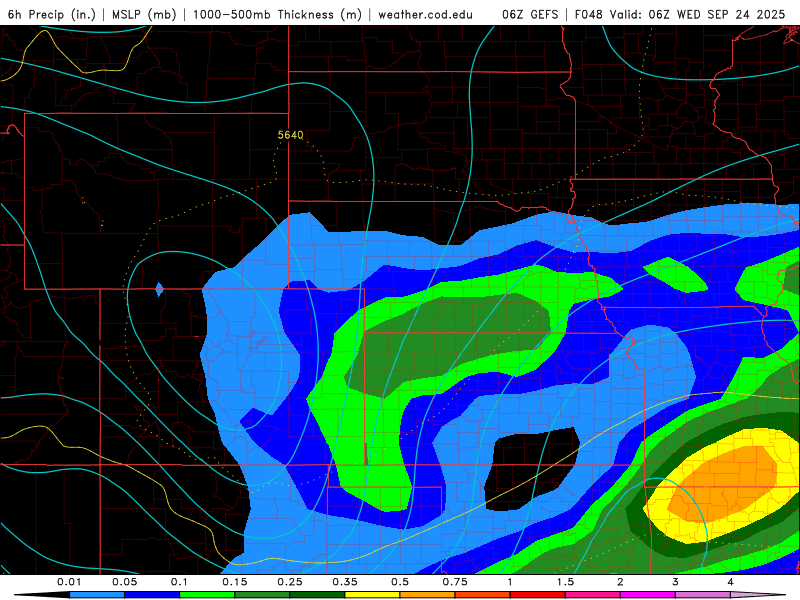Click the legend value 3
The height and width of the screenshot is (600, 800).
676,582
